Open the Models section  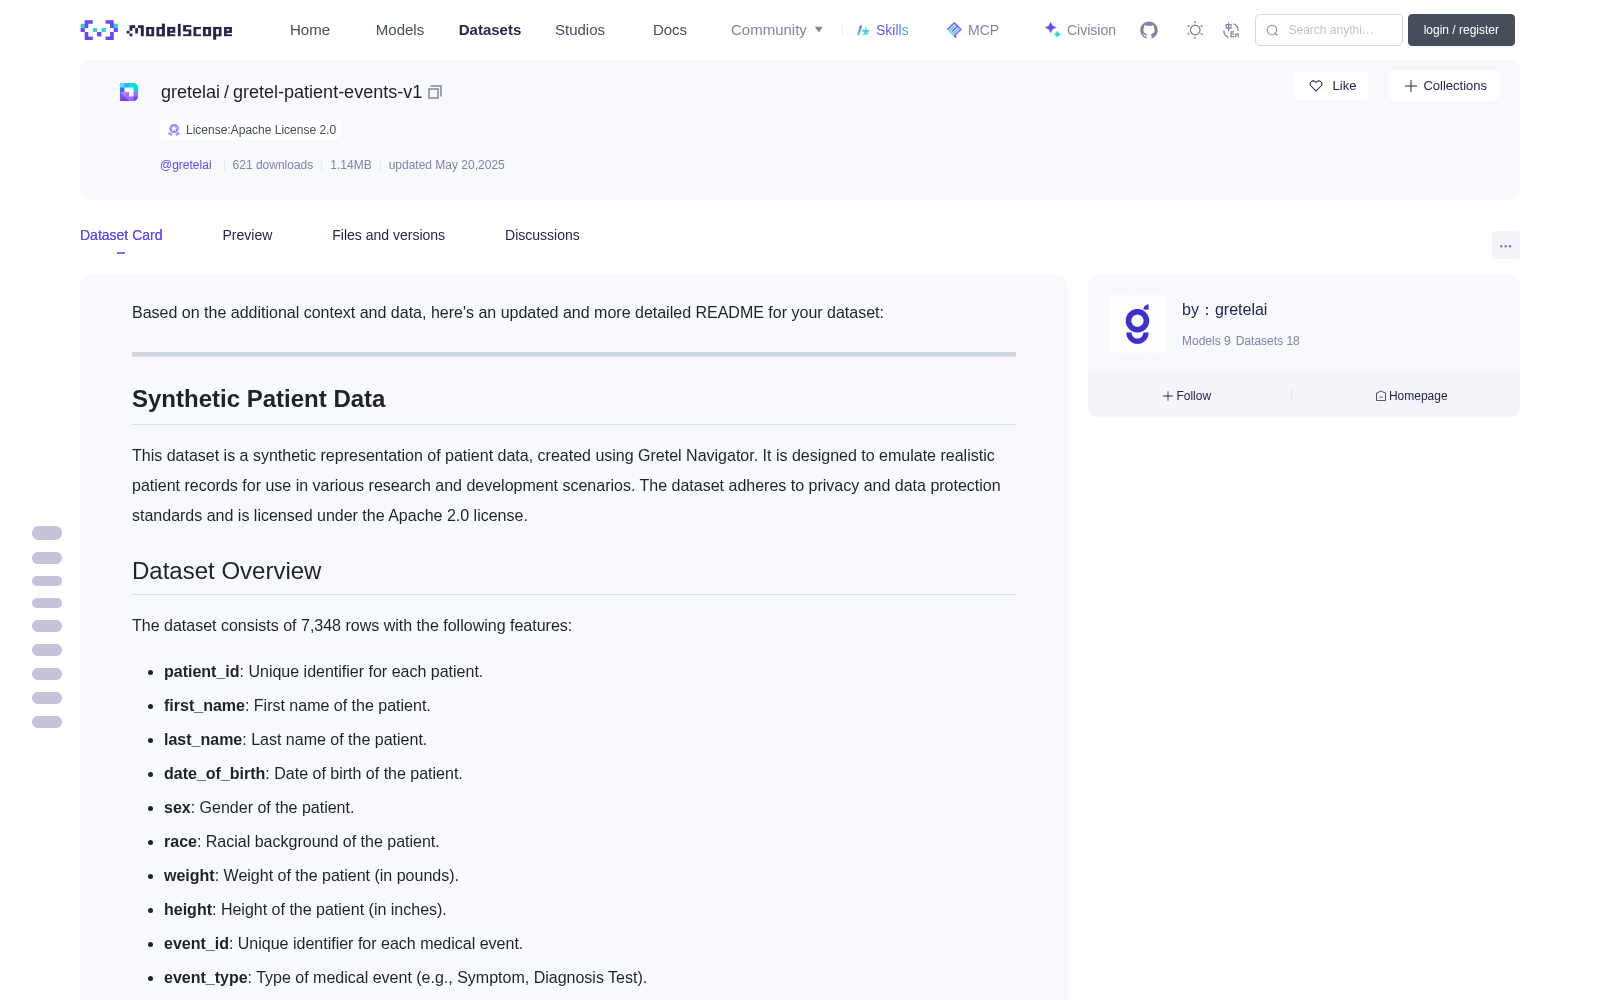(x=400, y=30)
